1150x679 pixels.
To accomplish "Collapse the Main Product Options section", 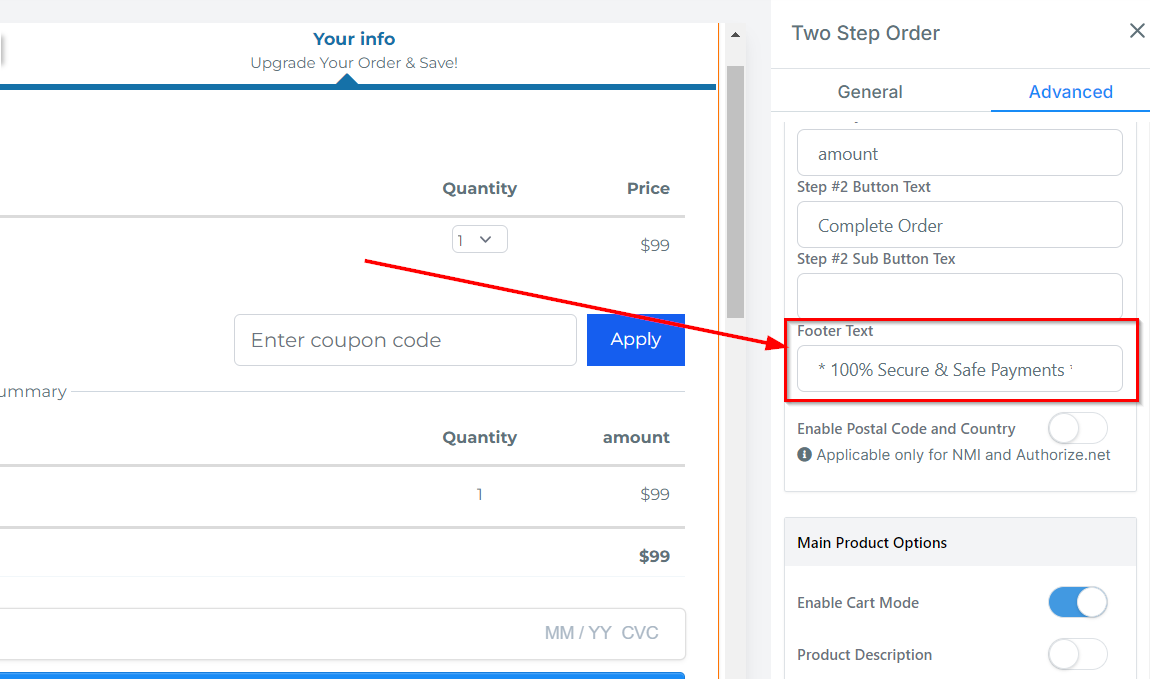I will (960, 543).
